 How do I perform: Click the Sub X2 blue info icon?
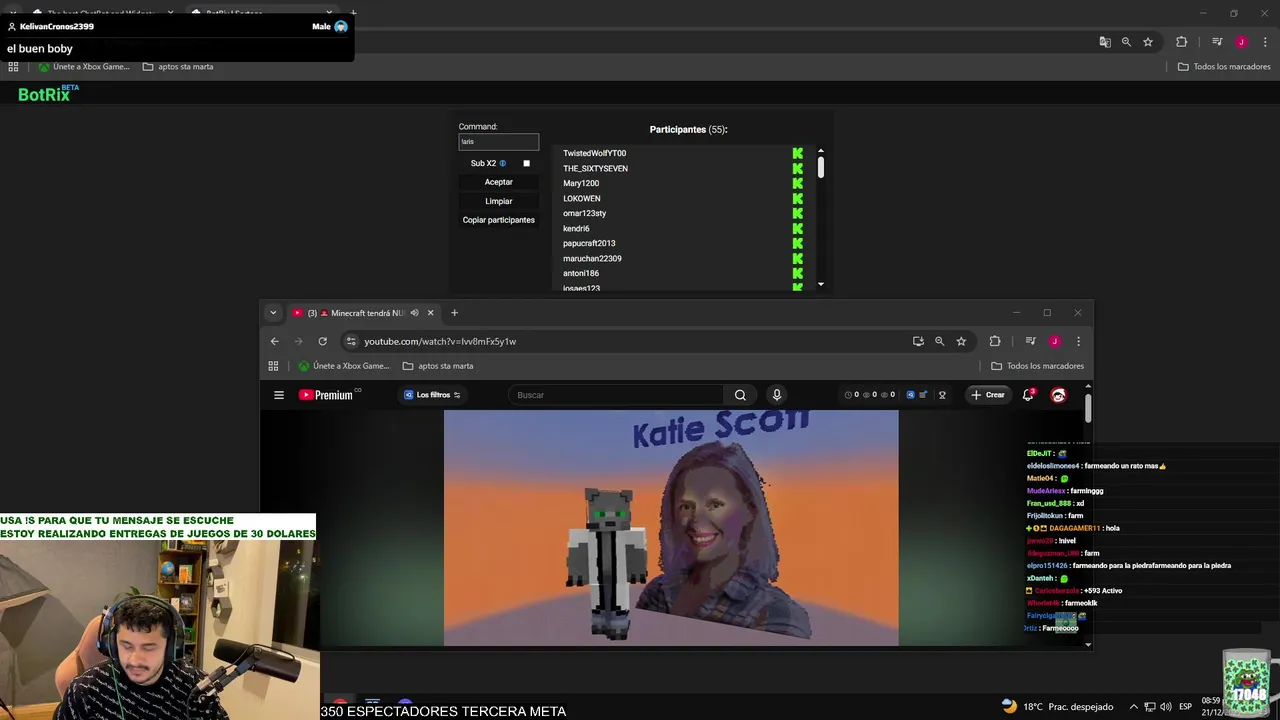click(503, 163)
